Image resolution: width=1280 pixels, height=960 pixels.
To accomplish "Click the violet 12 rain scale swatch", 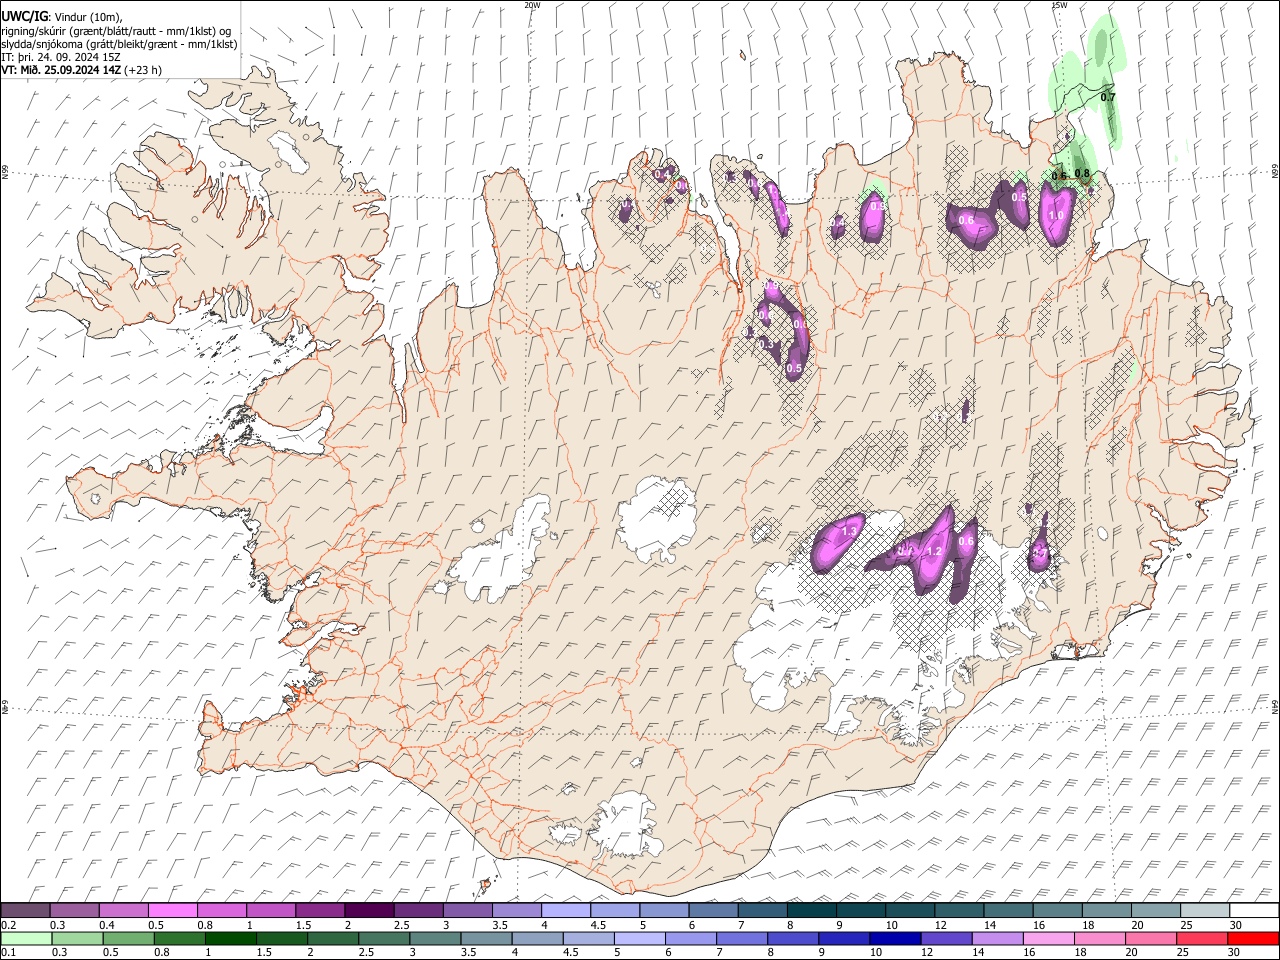I will [946, 938].
